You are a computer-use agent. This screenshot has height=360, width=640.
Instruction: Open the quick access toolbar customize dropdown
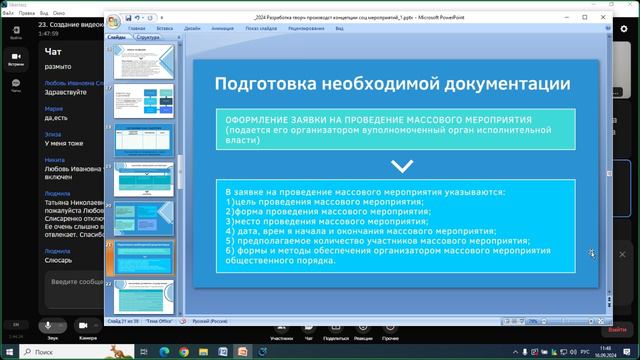pos(162,18)
